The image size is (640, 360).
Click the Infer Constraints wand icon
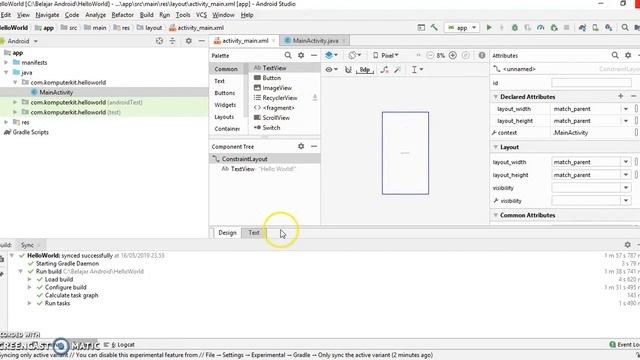397,70
